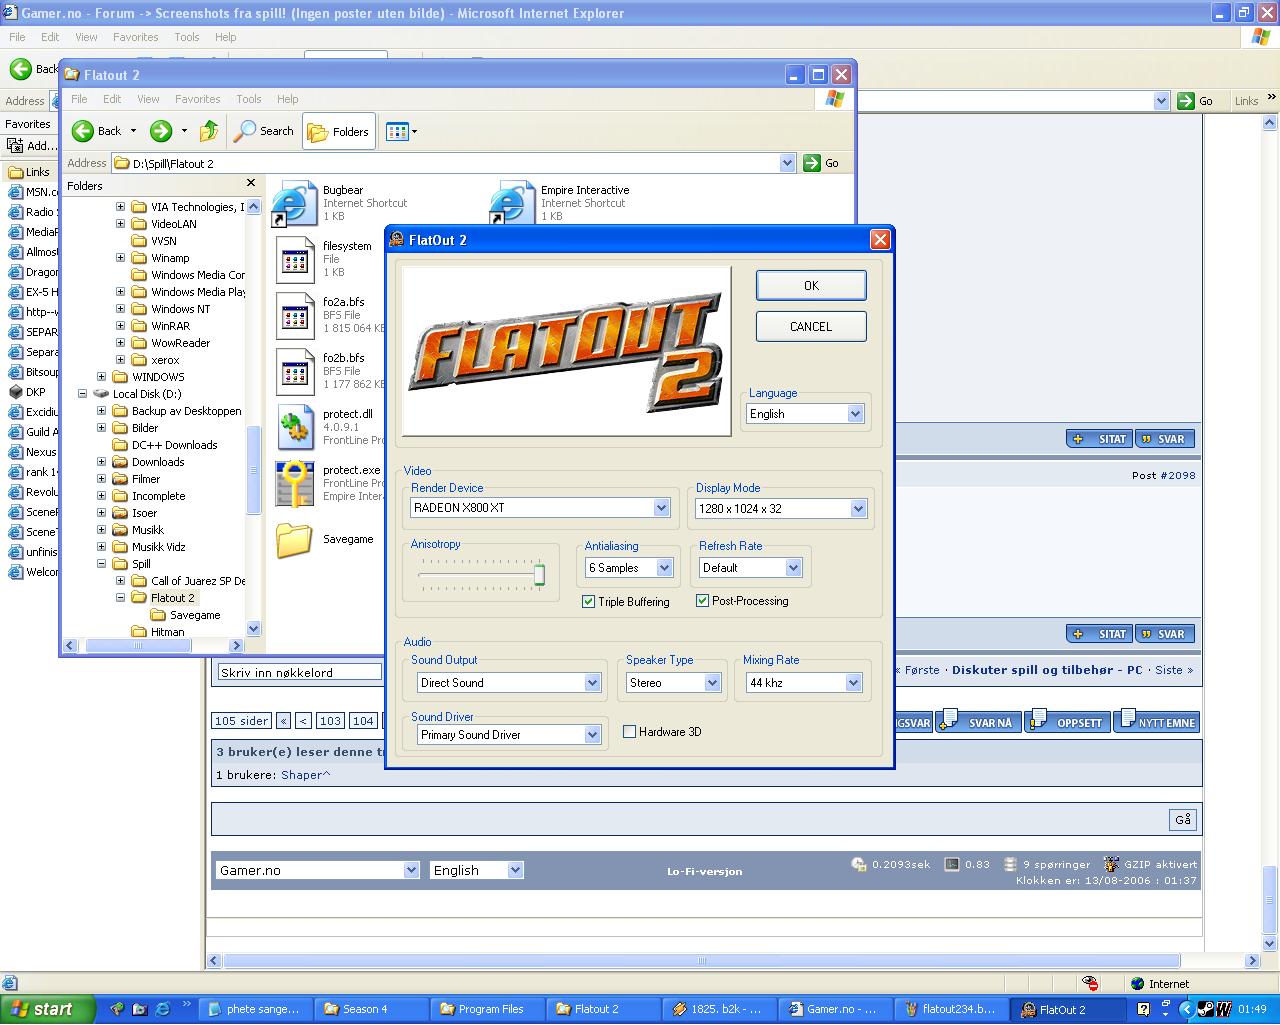
Task: Collapse the Spill folder tree node
Action: (101, 564)
